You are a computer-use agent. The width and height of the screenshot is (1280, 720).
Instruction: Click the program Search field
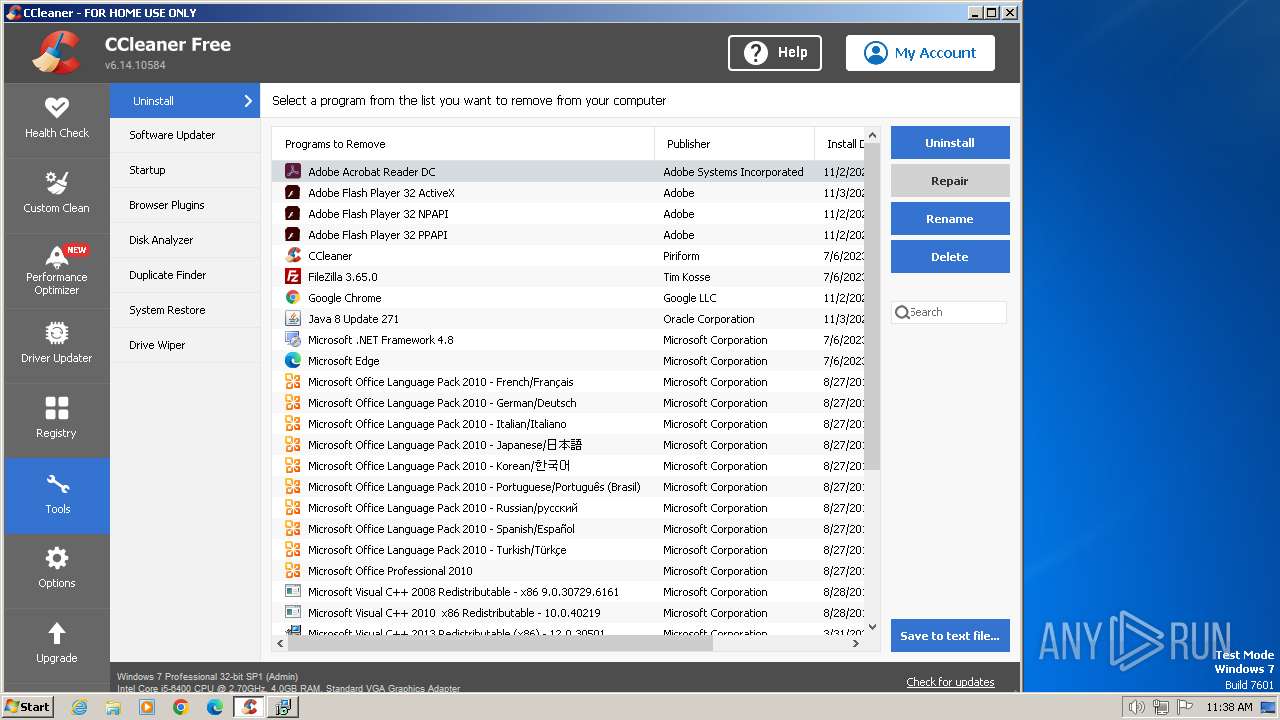coord(949,312)
